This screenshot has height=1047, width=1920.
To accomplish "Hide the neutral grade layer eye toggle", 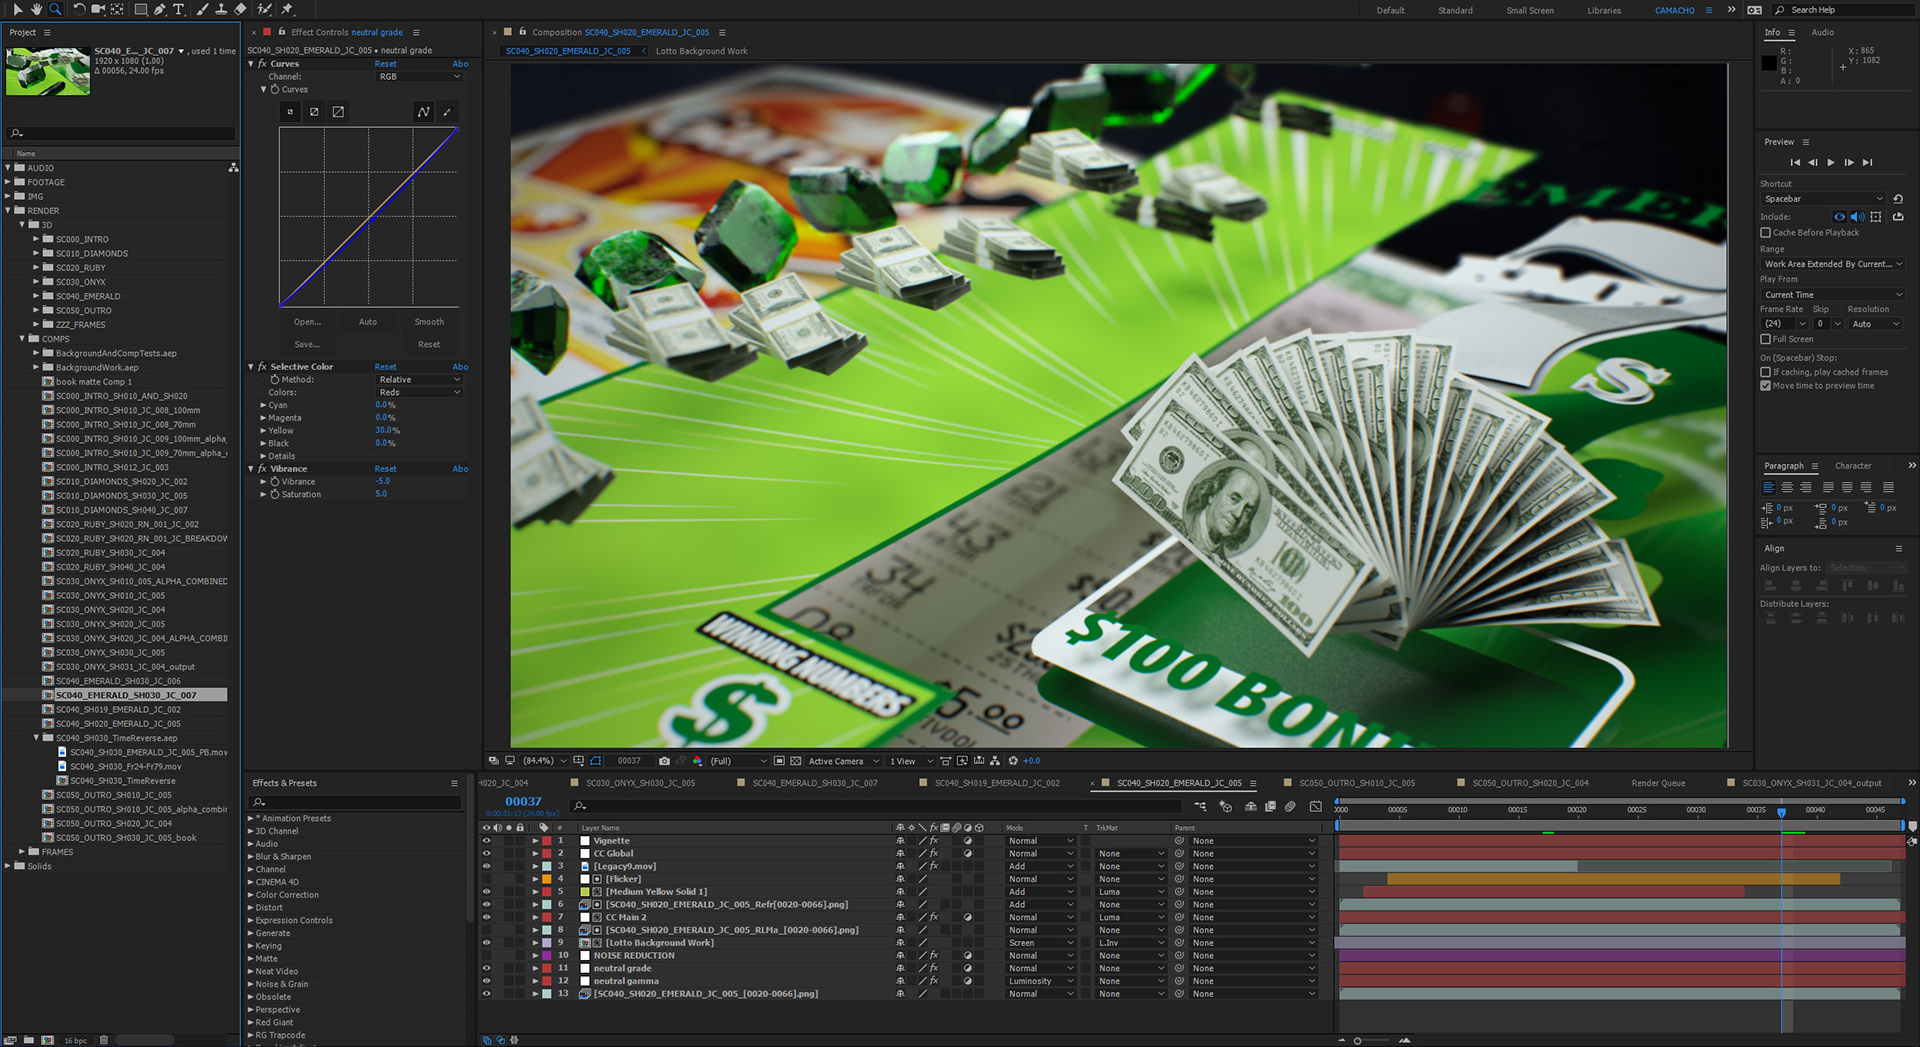I will 487,968.
